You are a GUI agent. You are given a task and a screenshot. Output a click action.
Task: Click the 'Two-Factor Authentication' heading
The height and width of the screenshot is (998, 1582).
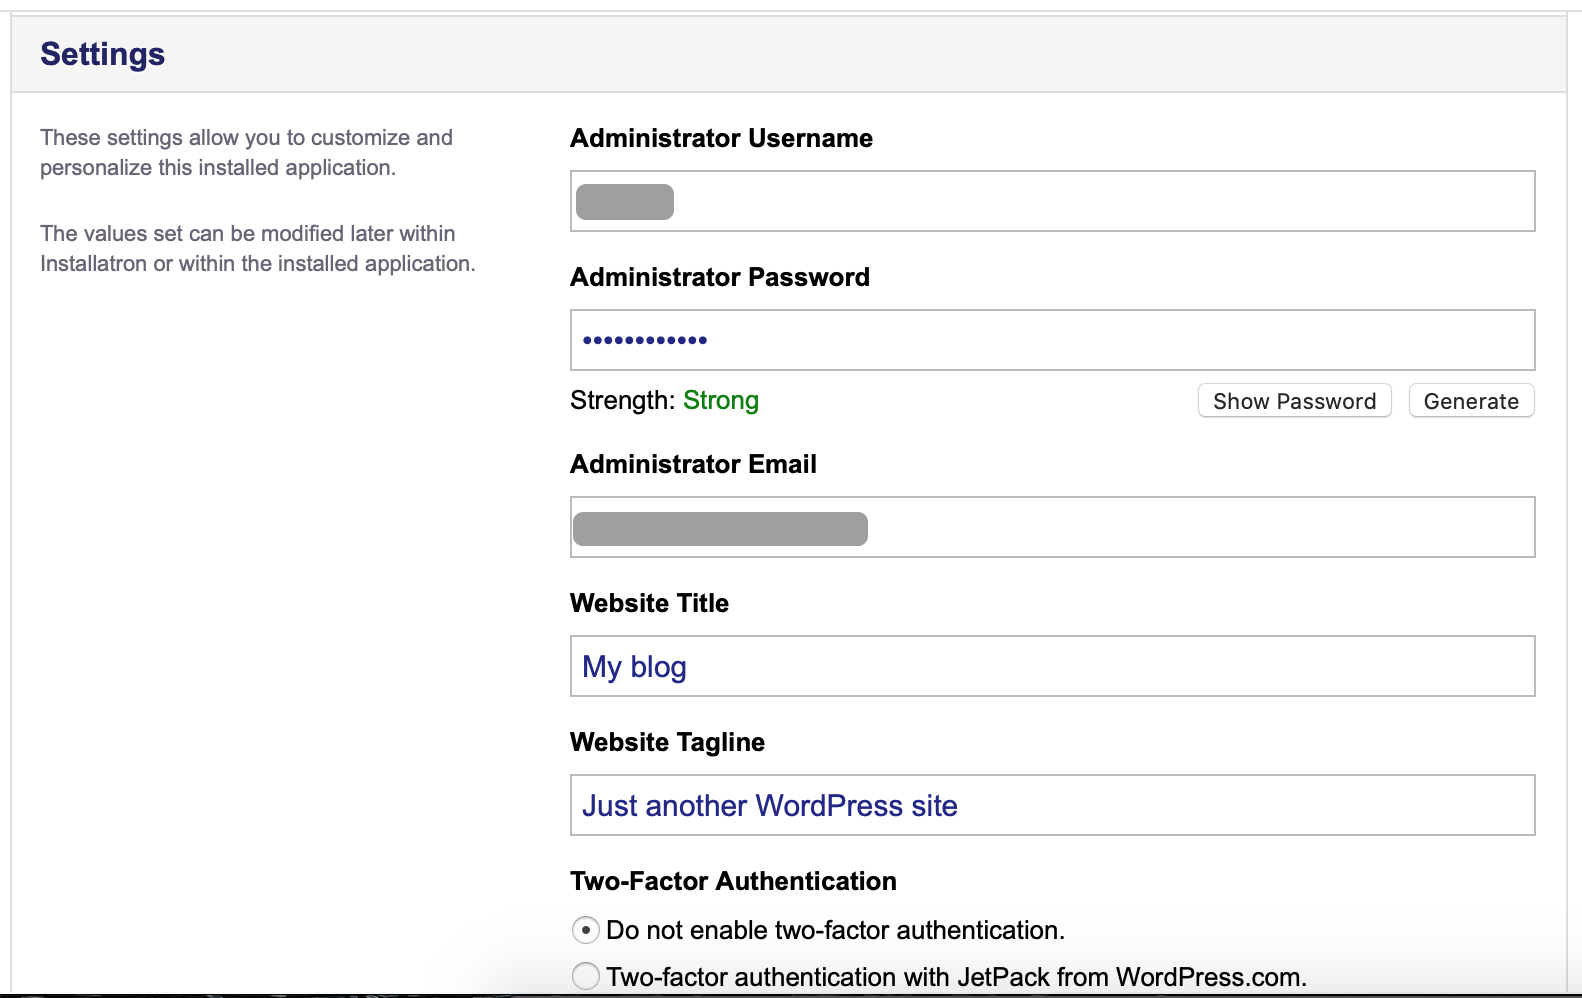(733, 881)
